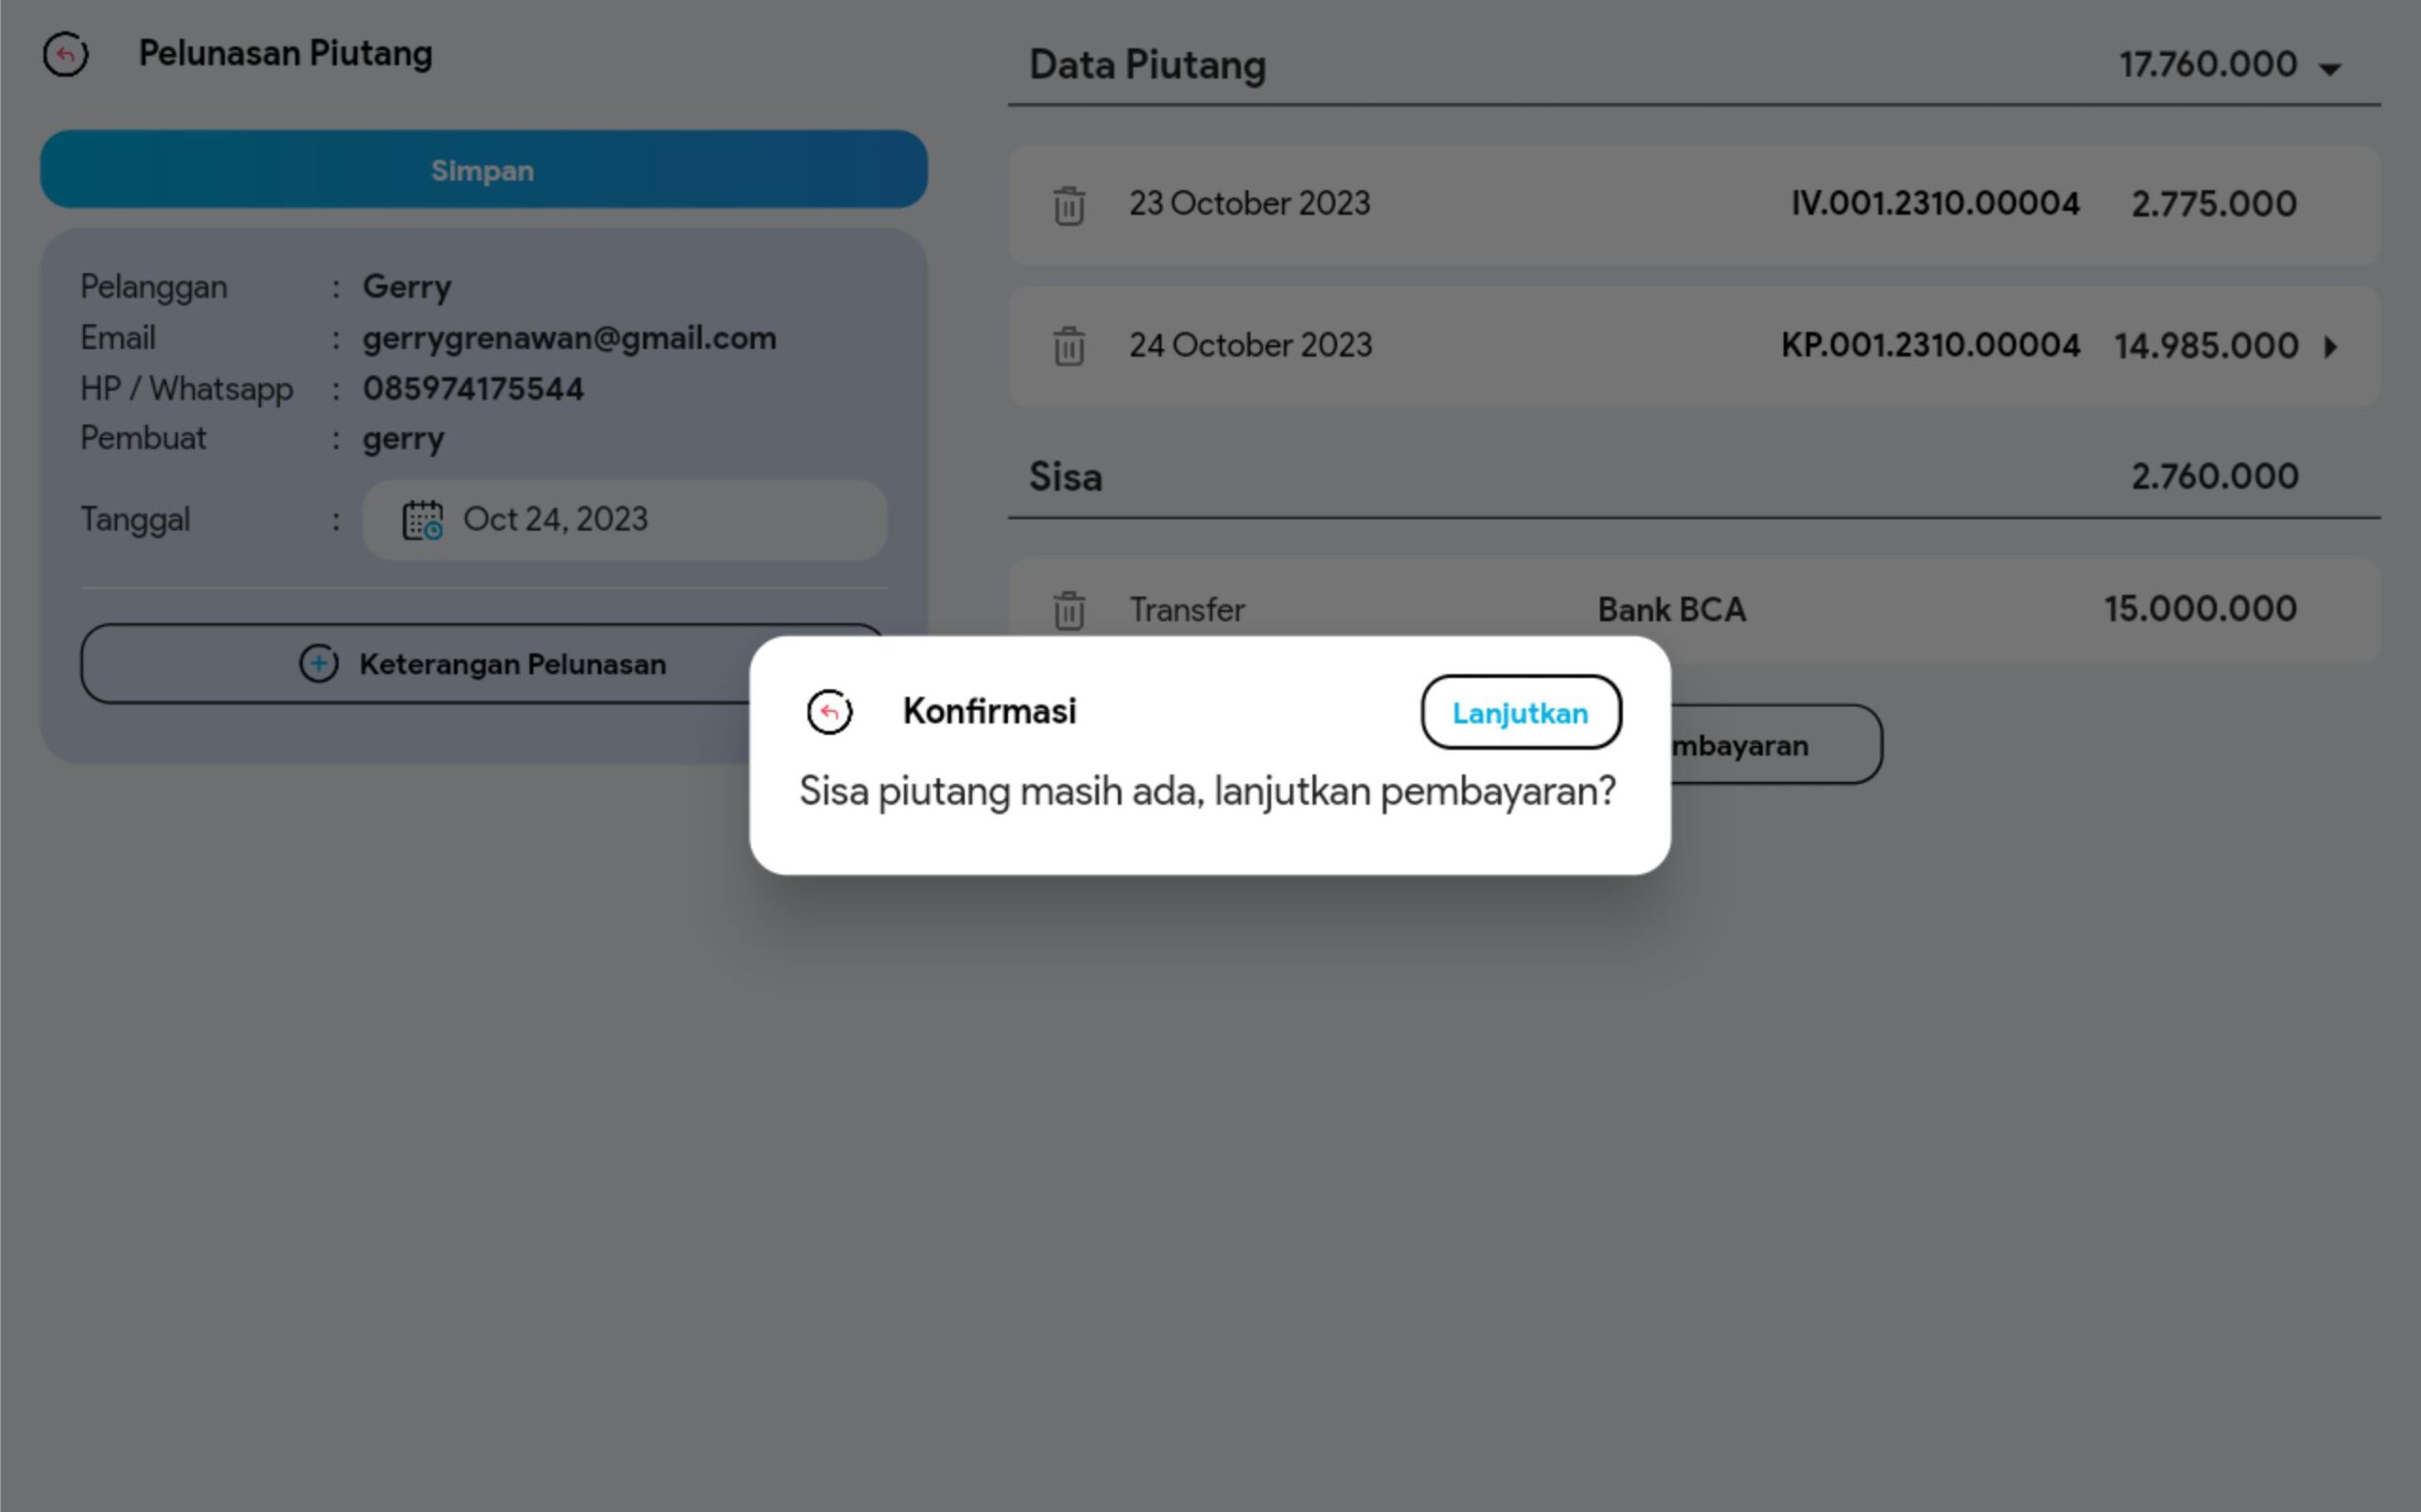Select the IV.001.2310.00004 invoice number
The image size is (2421, 1512).
[x=1934, y=204]
